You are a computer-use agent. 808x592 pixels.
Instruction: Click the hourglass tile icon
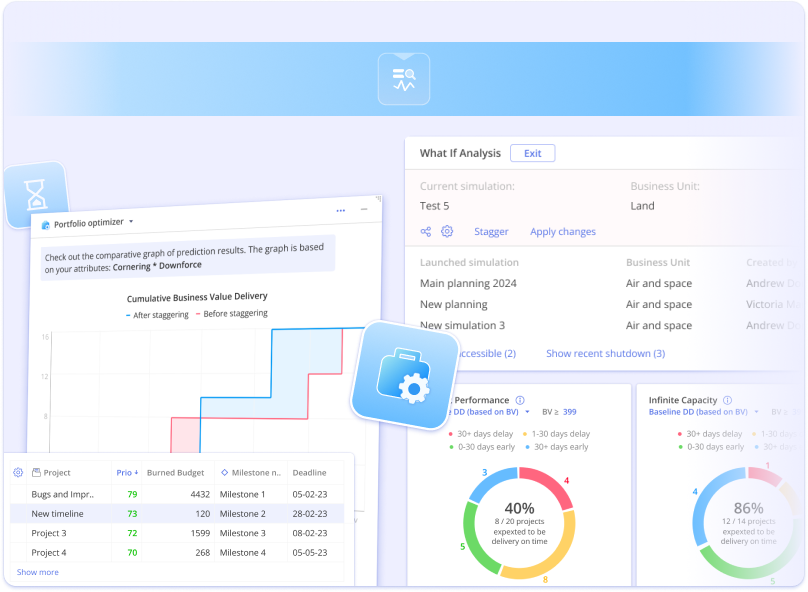point(36,195)
